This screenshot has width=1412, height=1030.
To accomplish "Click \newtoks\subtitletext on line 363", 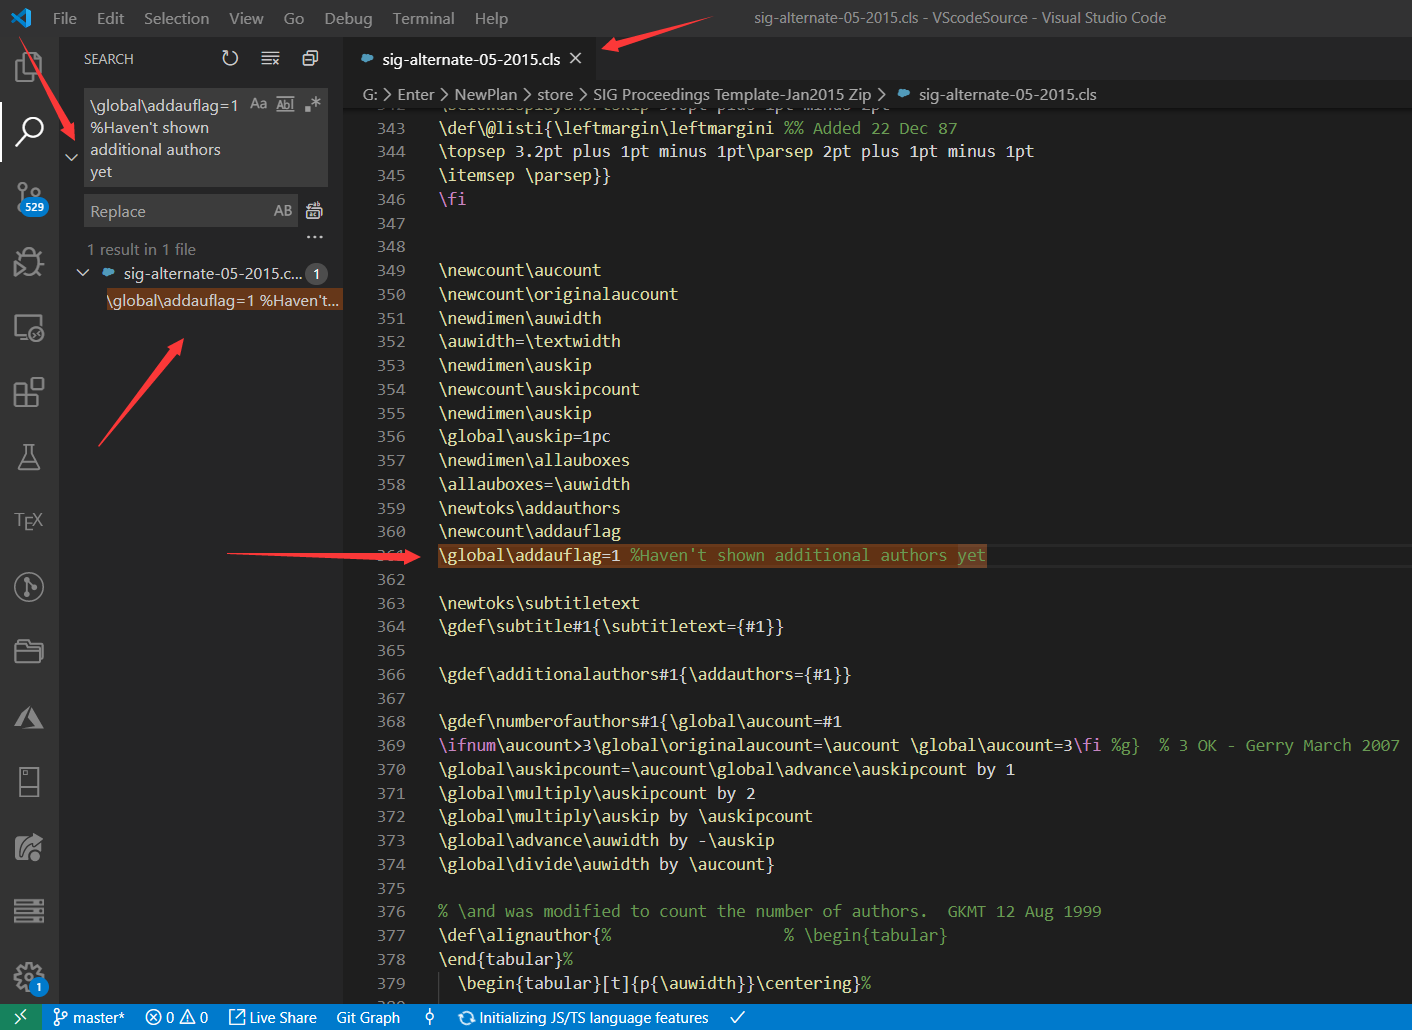I will click(x=539, y=603).
